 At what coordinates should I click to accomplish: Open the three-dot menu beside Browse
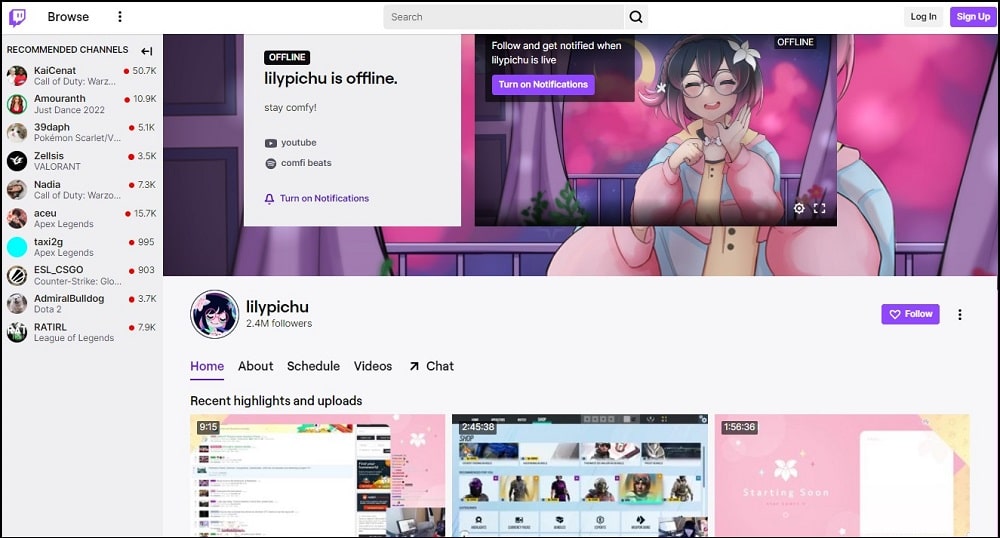tap(120, 17)
